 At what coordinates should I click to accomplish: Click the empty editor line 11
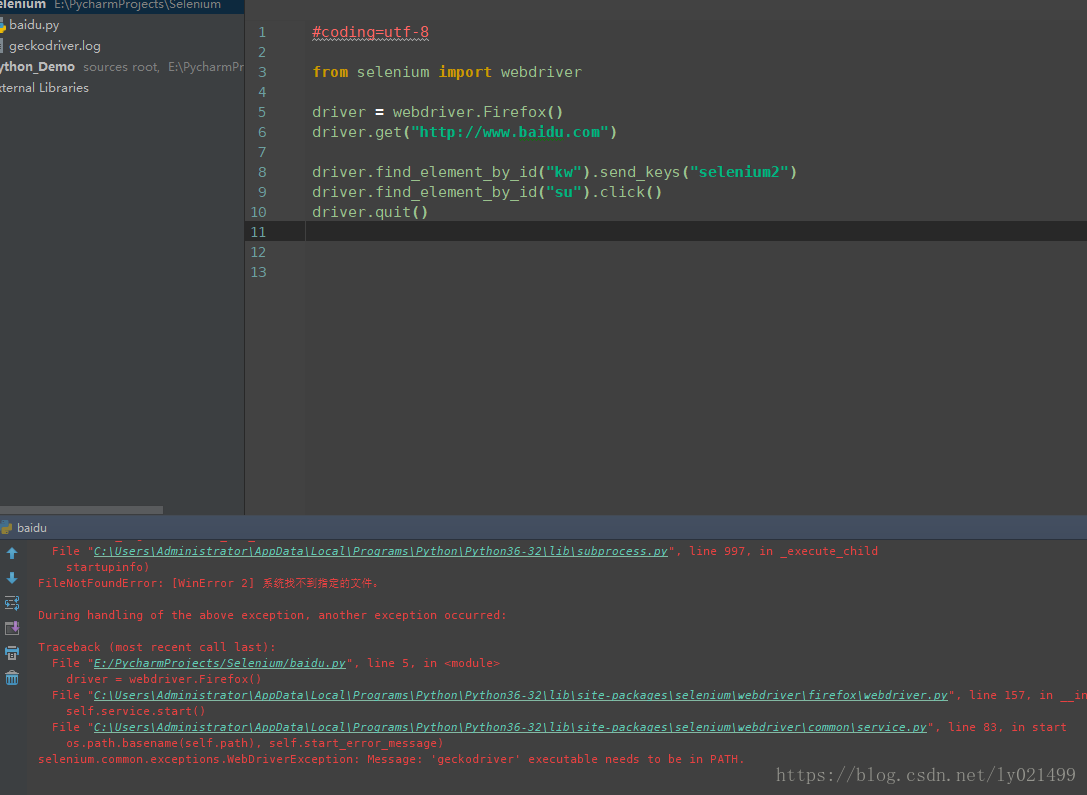(x=696, y=231)
